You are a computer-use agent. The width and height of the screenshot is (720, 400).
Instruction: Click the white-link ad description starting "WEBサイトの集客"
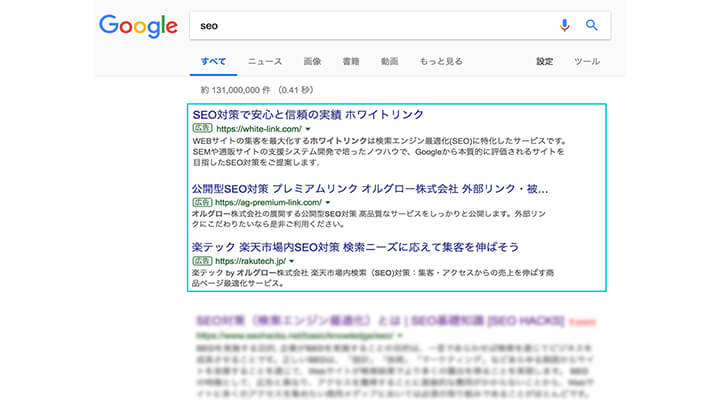click(x=380, y=152)
